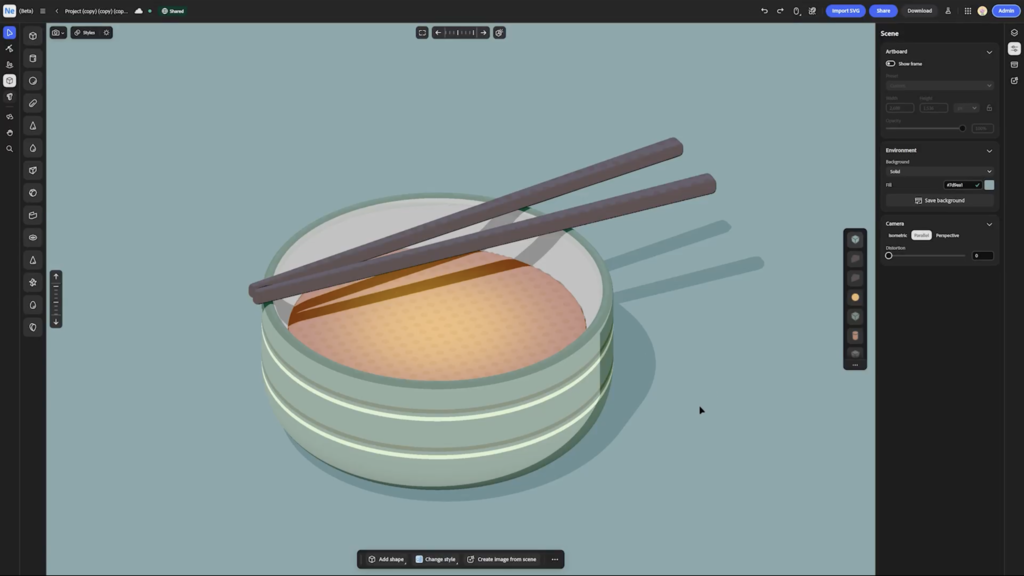Pick the cylinder shape in the palette
The image size is (1024, 576).
pyautogui.click(x=33, y=58)
